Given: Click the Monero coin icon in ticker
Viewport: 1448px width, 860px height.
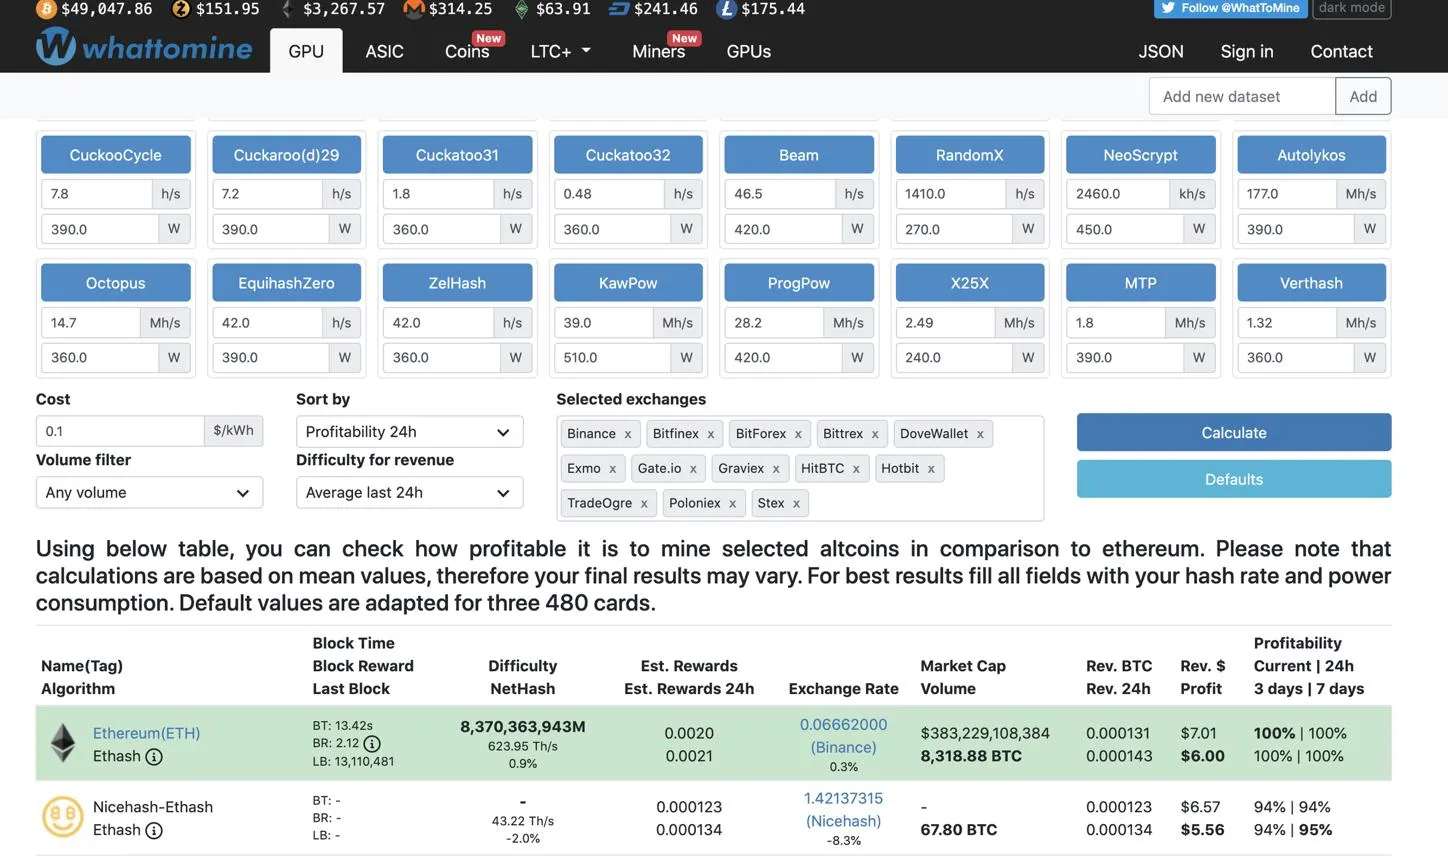Looking at the screenshot, I should click(414, 9).
